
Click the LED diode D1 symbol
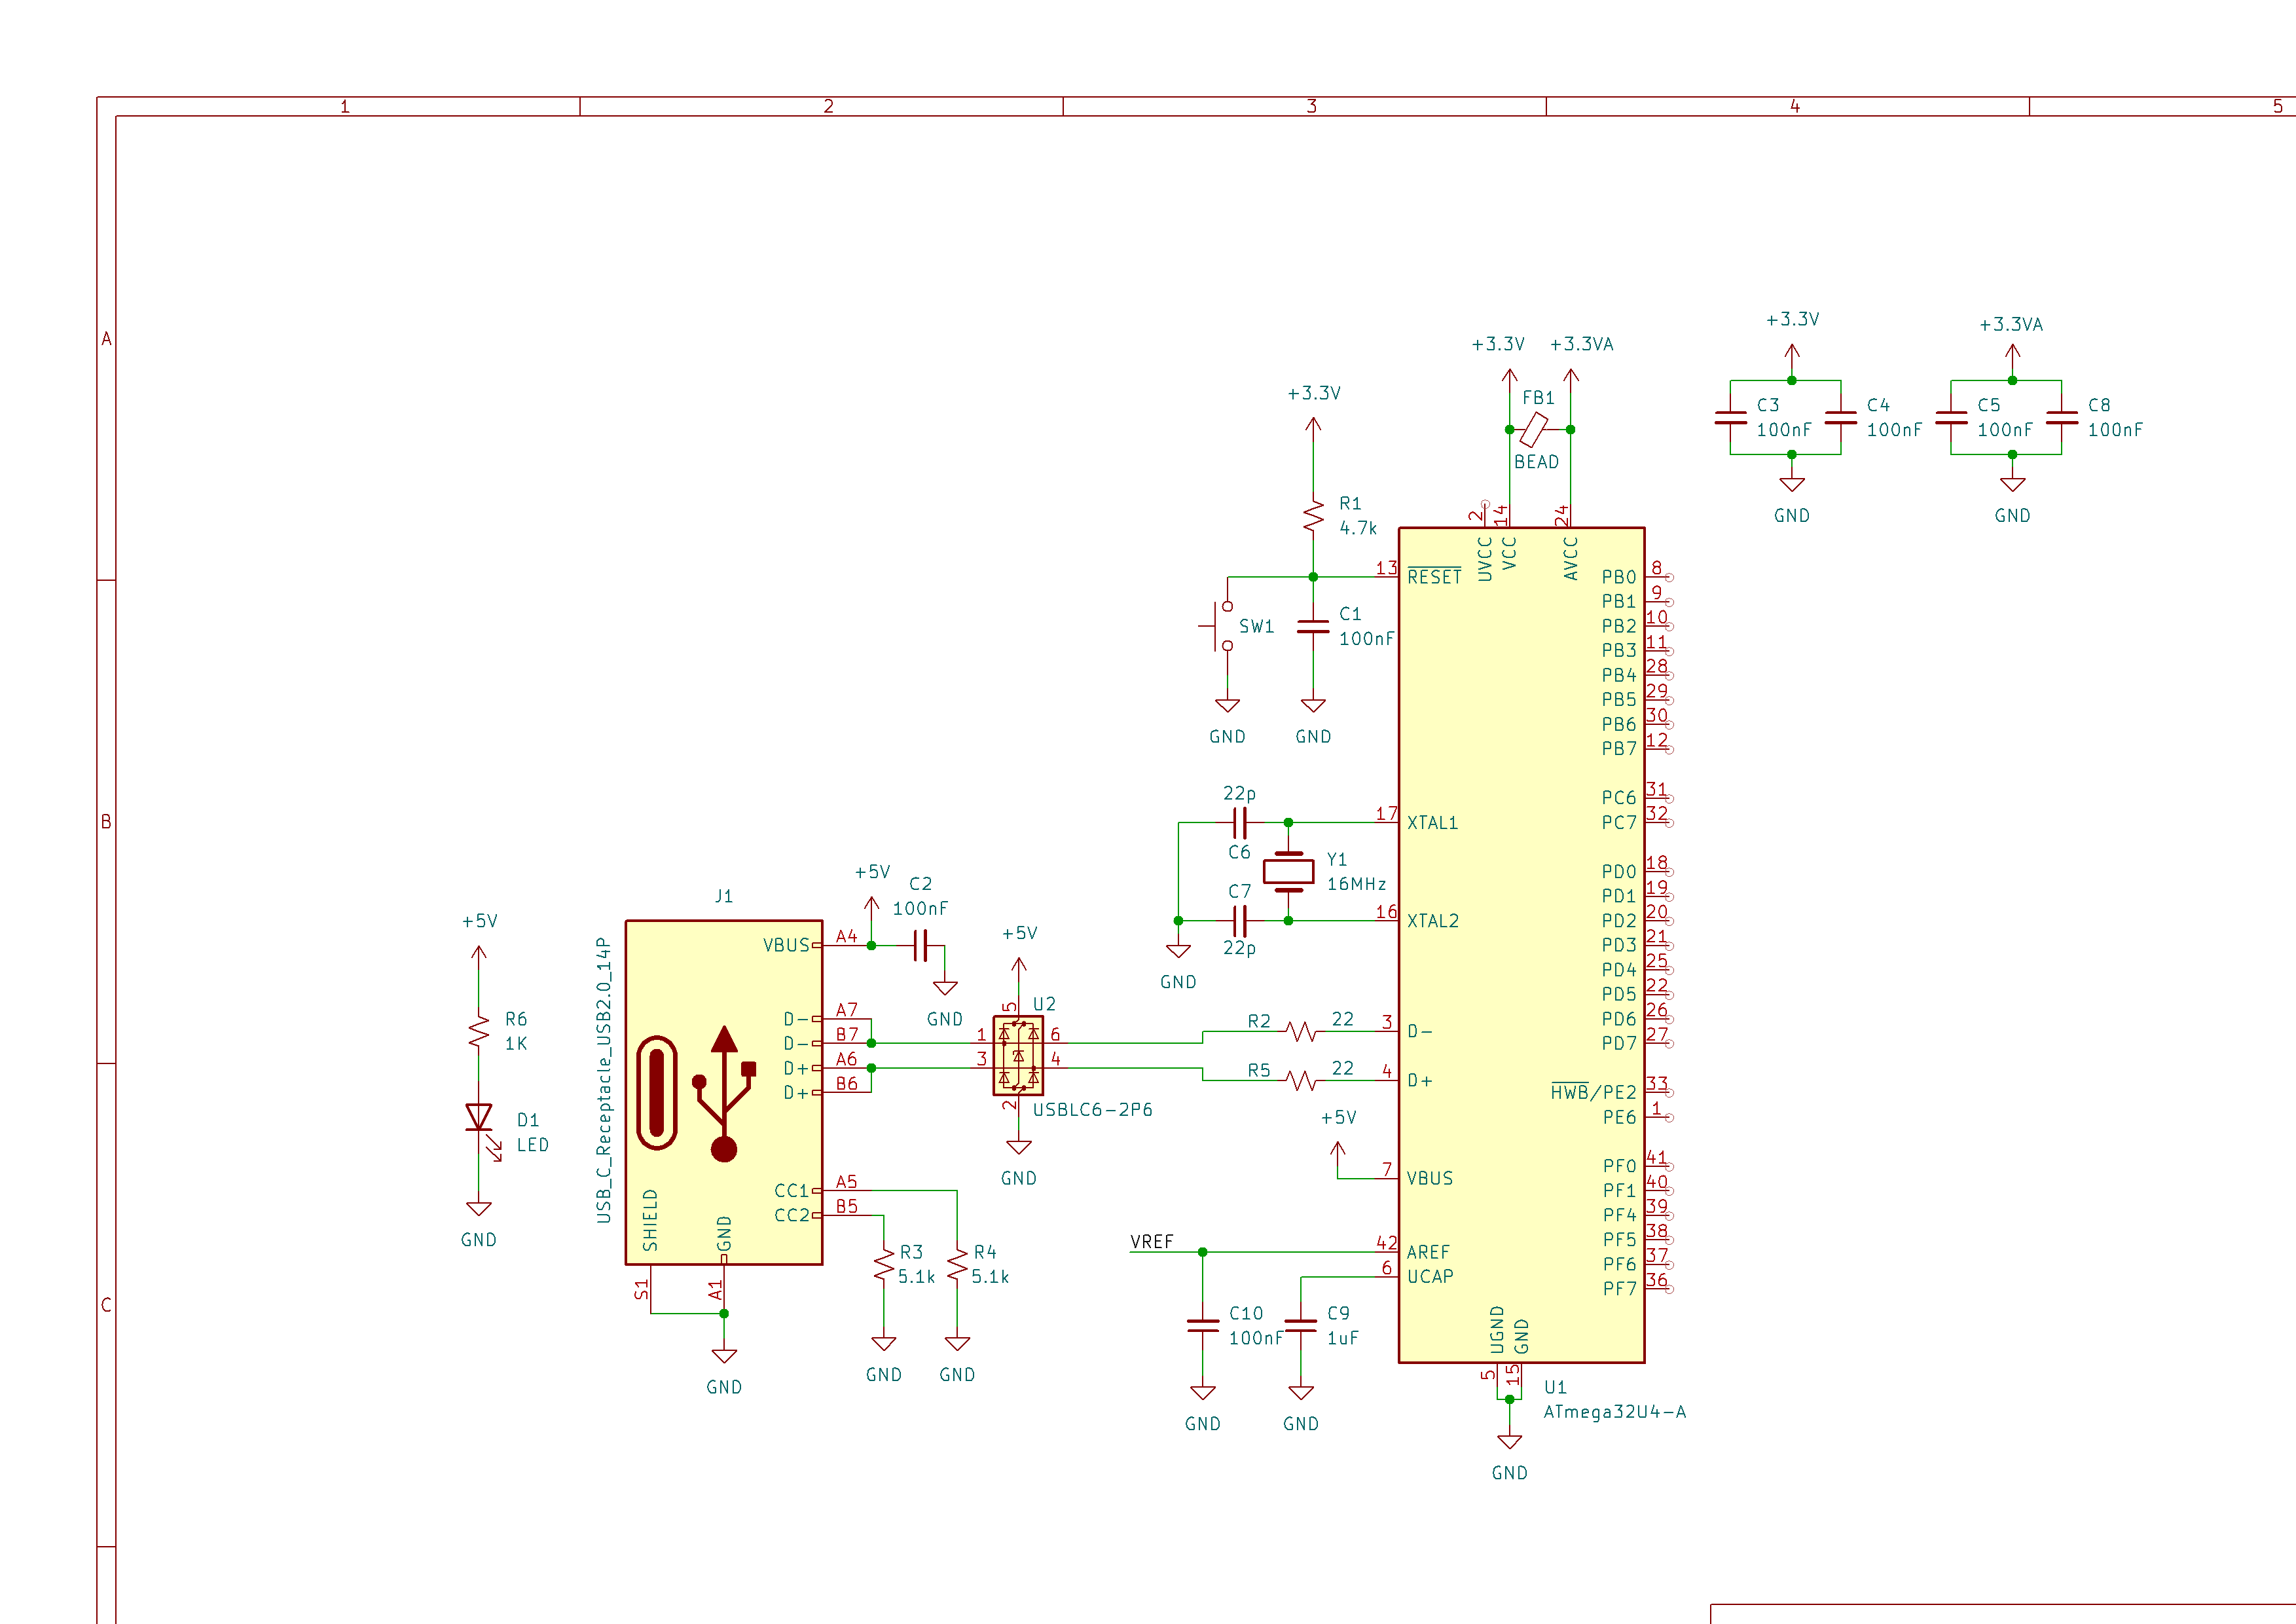(x=479, y=1117)
